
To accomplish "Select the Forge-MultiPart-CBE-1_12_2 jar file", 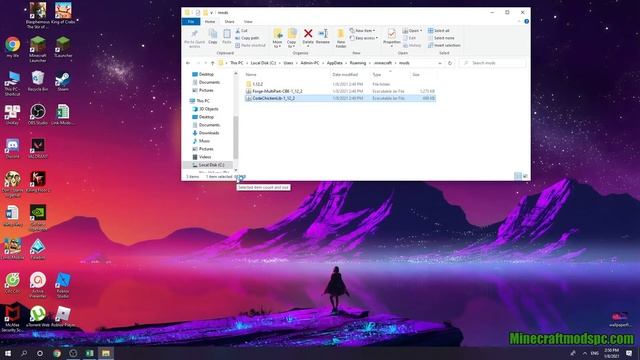I will [340, 91].
